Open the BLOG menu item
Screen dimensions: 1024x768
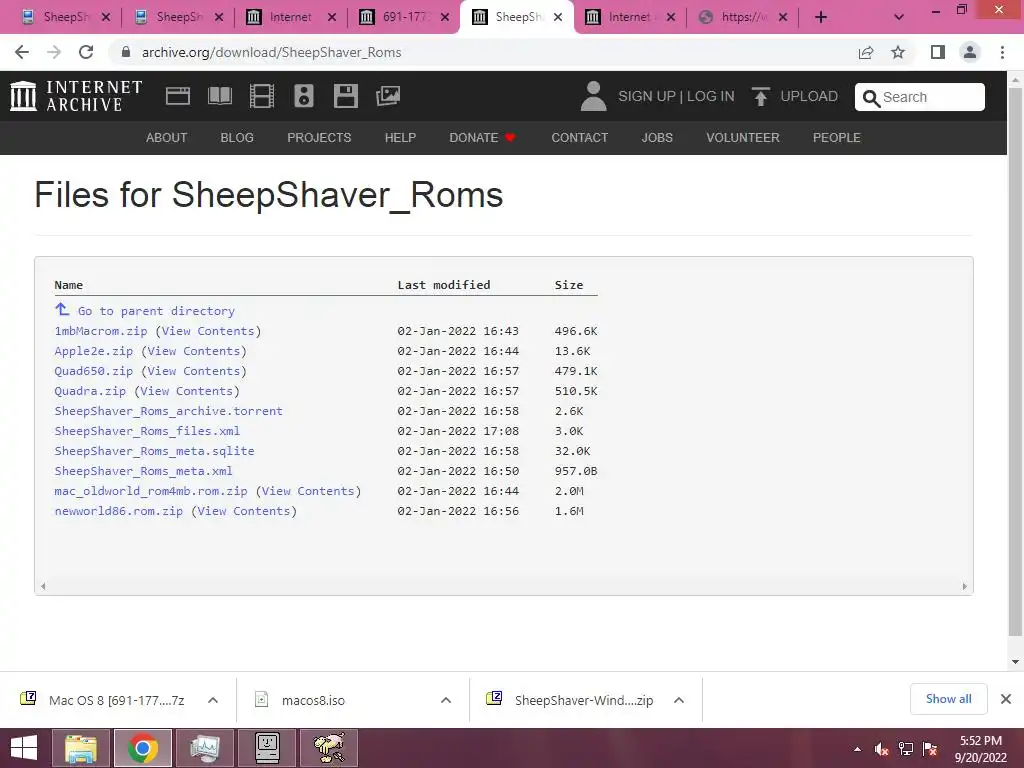[237, 138]
